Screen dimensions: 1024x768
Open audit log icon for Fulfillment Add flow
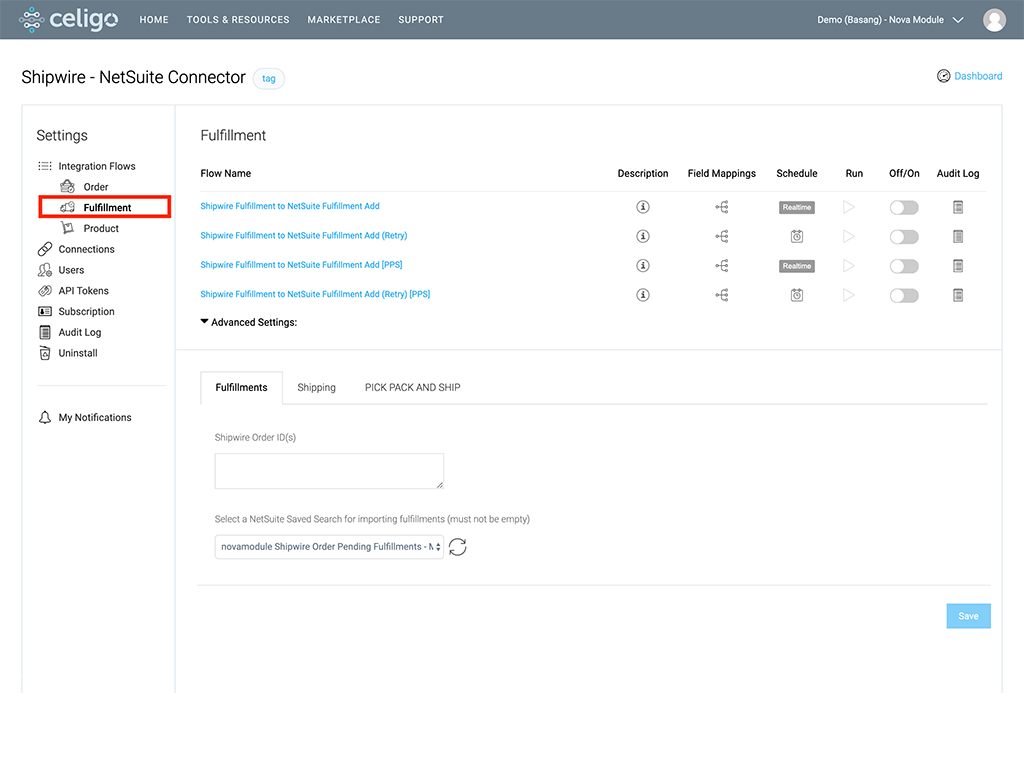(958, 208)
